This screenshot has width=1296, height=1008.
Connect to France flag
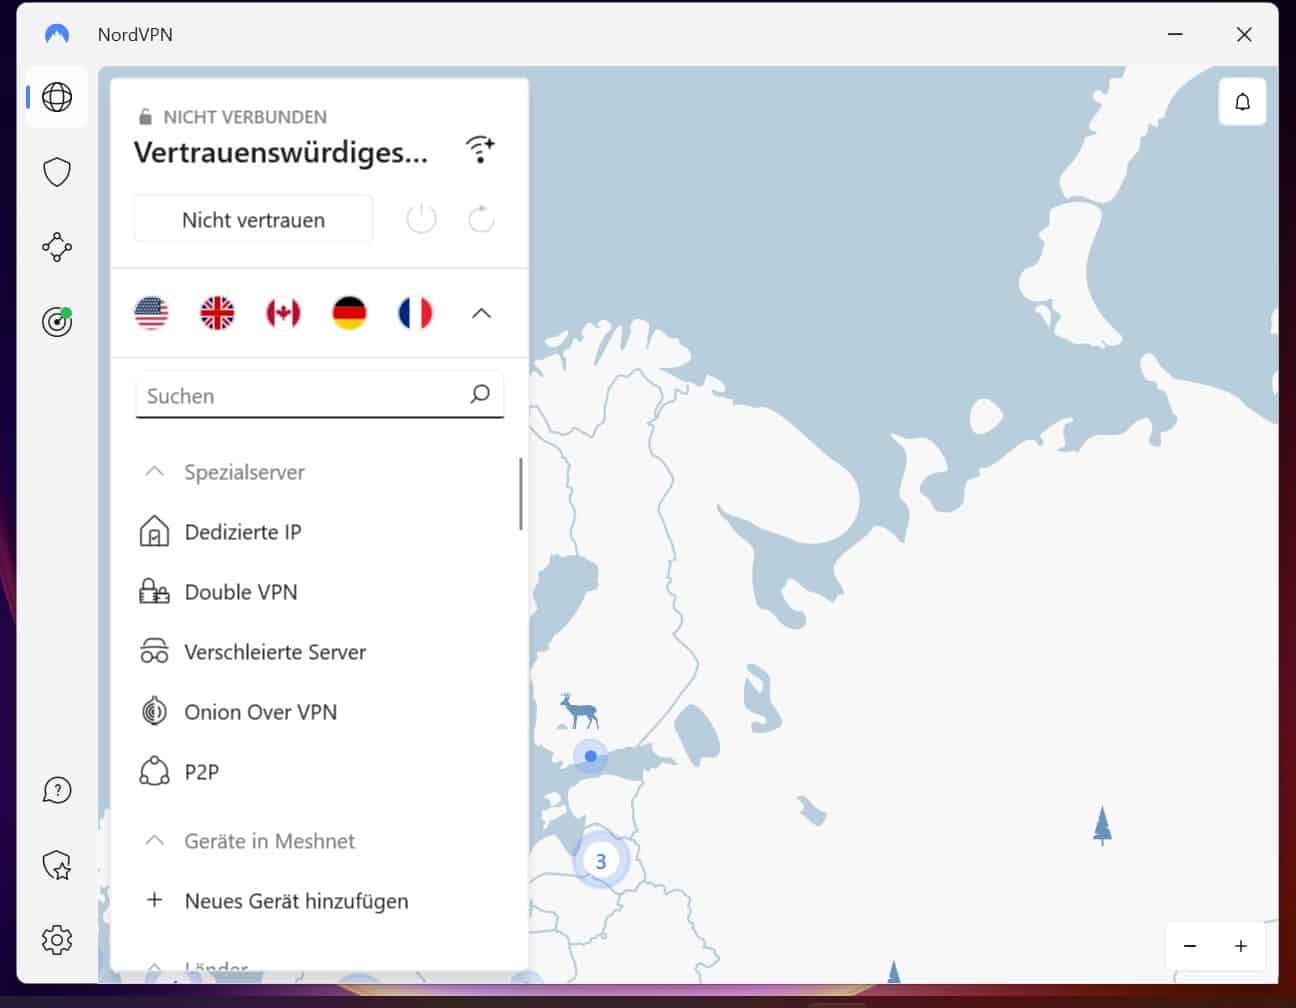pos(415,313)
